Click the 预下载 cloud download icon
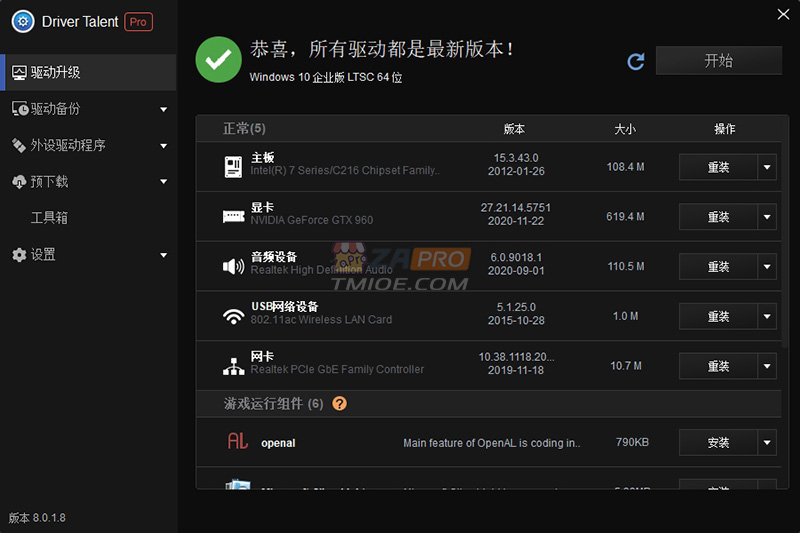This screenshot has height=533, width=800. pyautogui.click(x=19, y=182)
